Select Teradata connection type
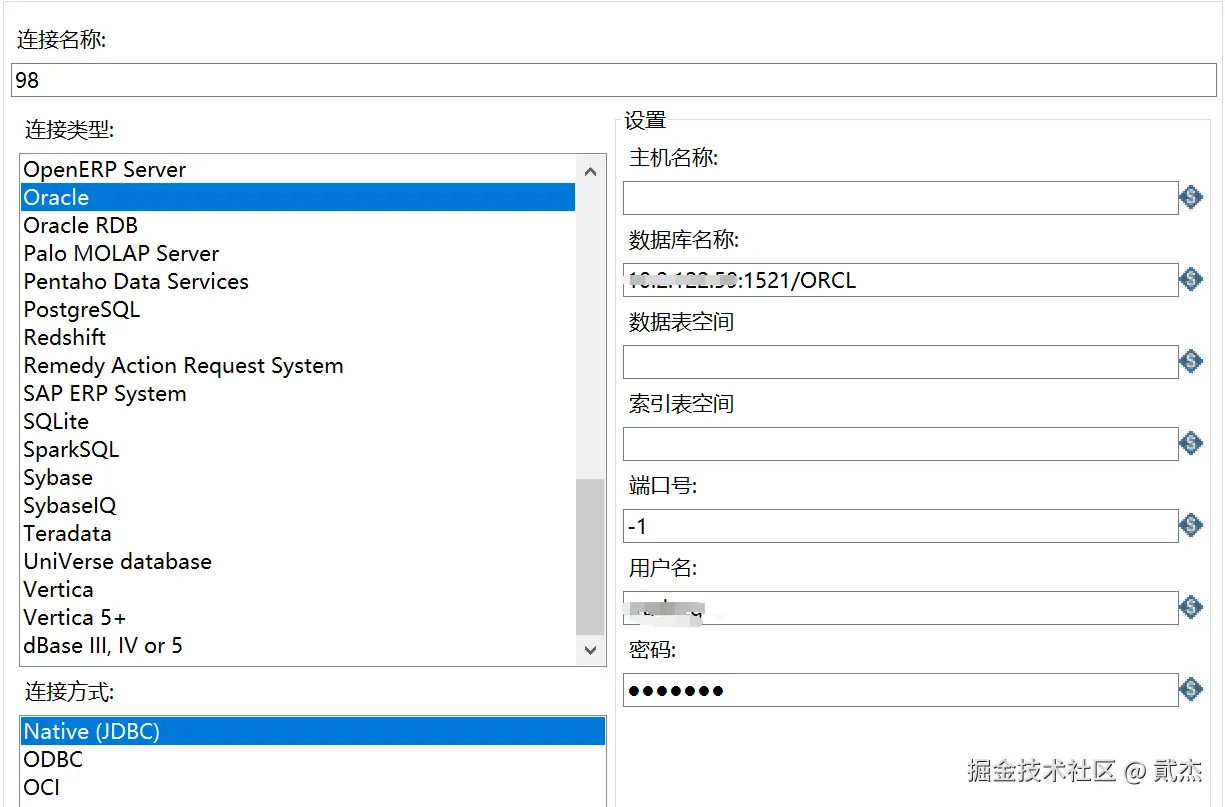This screenshot has height=807, width=1225. [x=298, y=534]
